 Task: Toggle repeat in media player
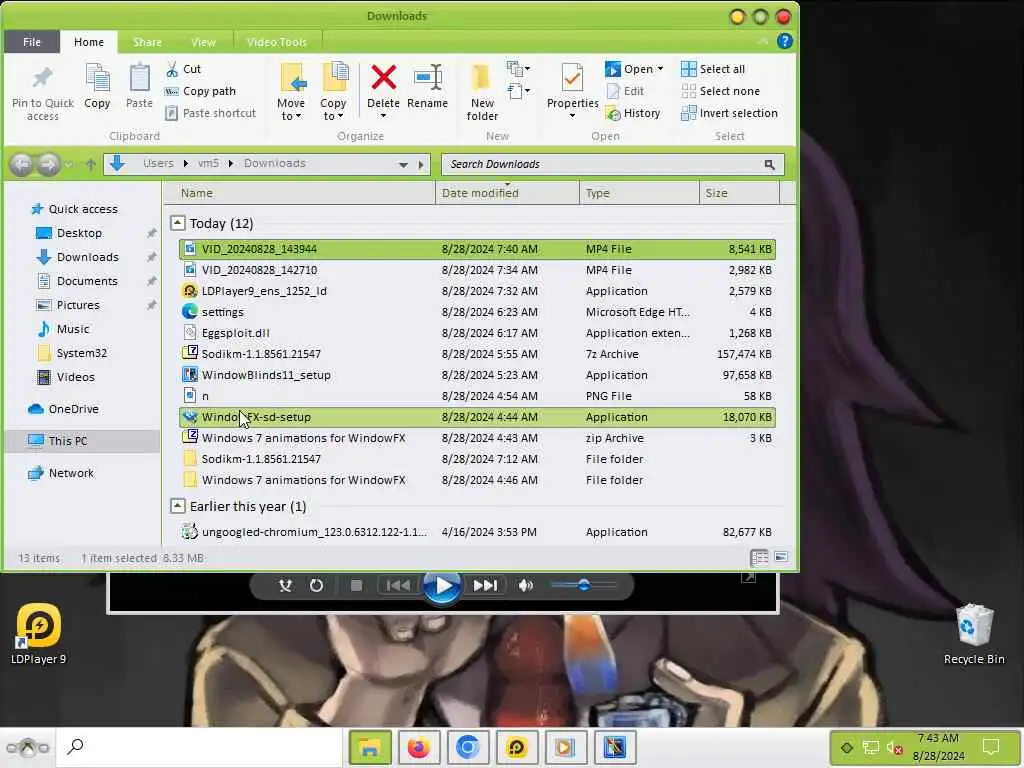[x=317, y=585]
